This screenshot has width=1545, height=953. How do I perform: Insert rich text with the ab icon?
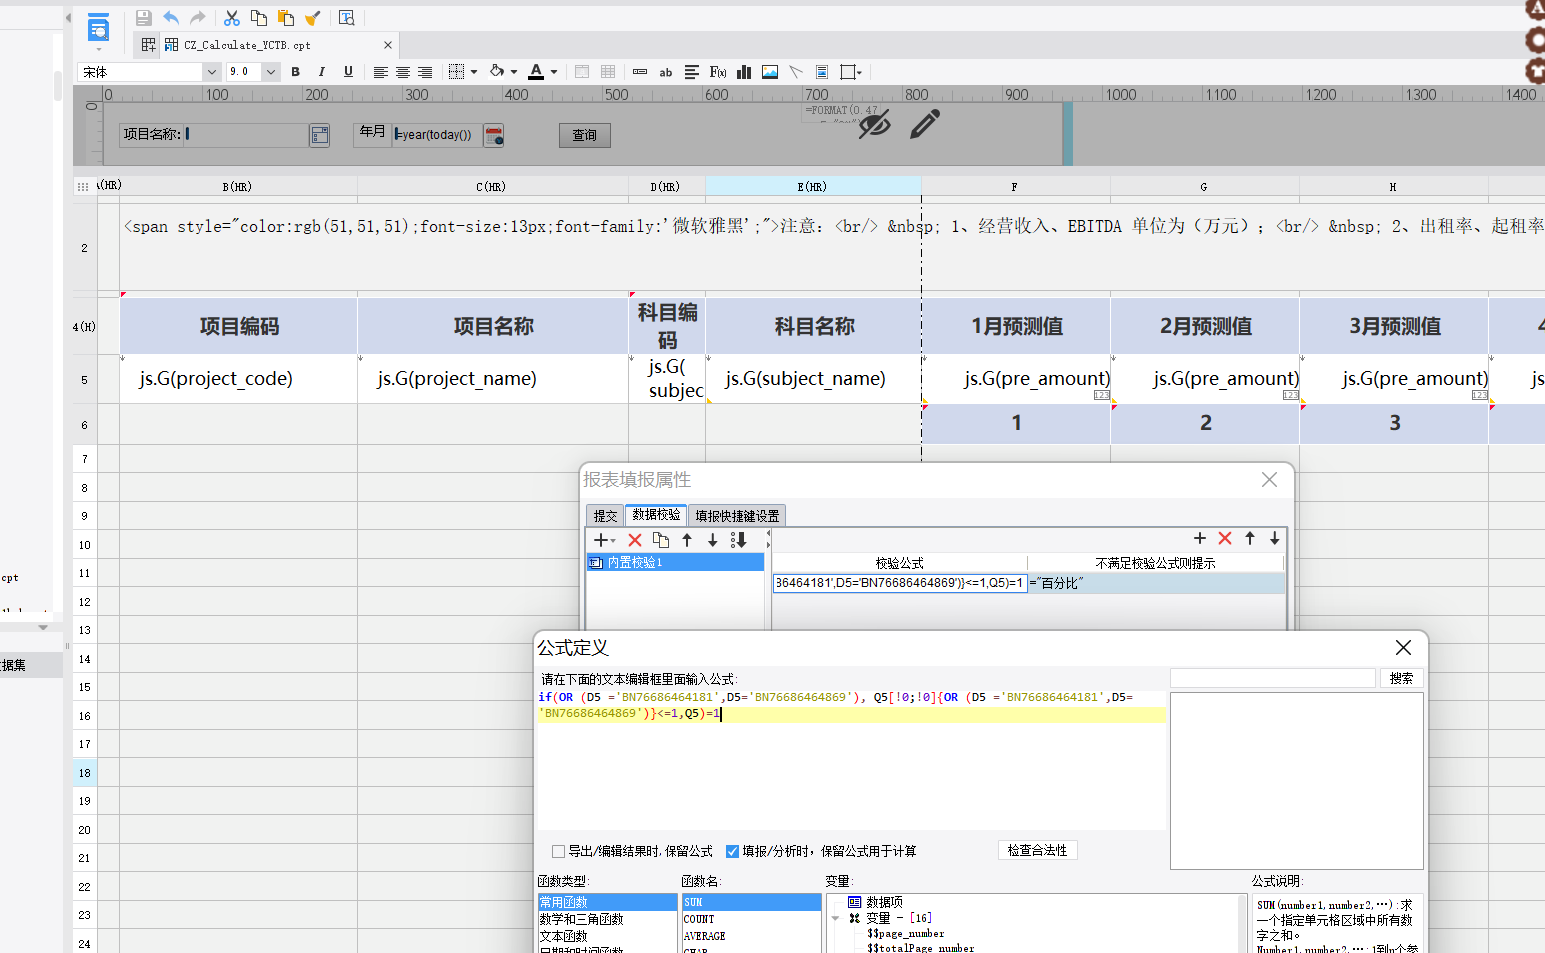(666, 72)
